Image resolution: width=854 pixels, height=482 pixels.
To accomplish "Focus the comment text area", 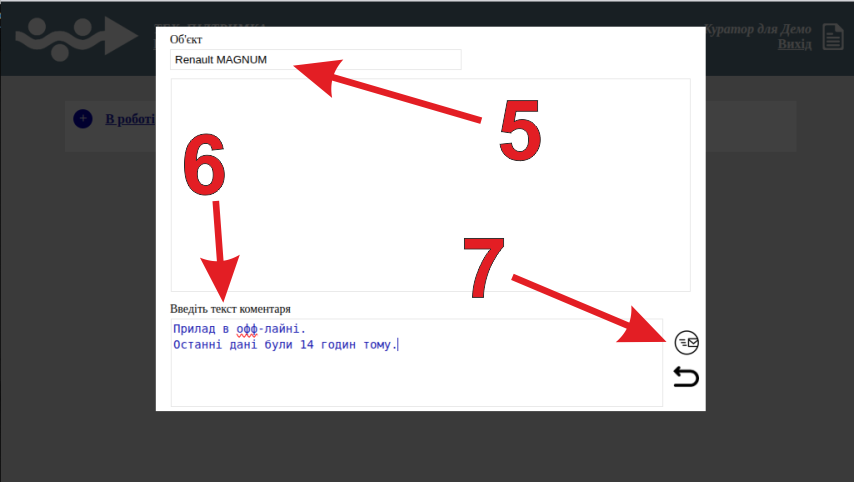I will point(416,380).
